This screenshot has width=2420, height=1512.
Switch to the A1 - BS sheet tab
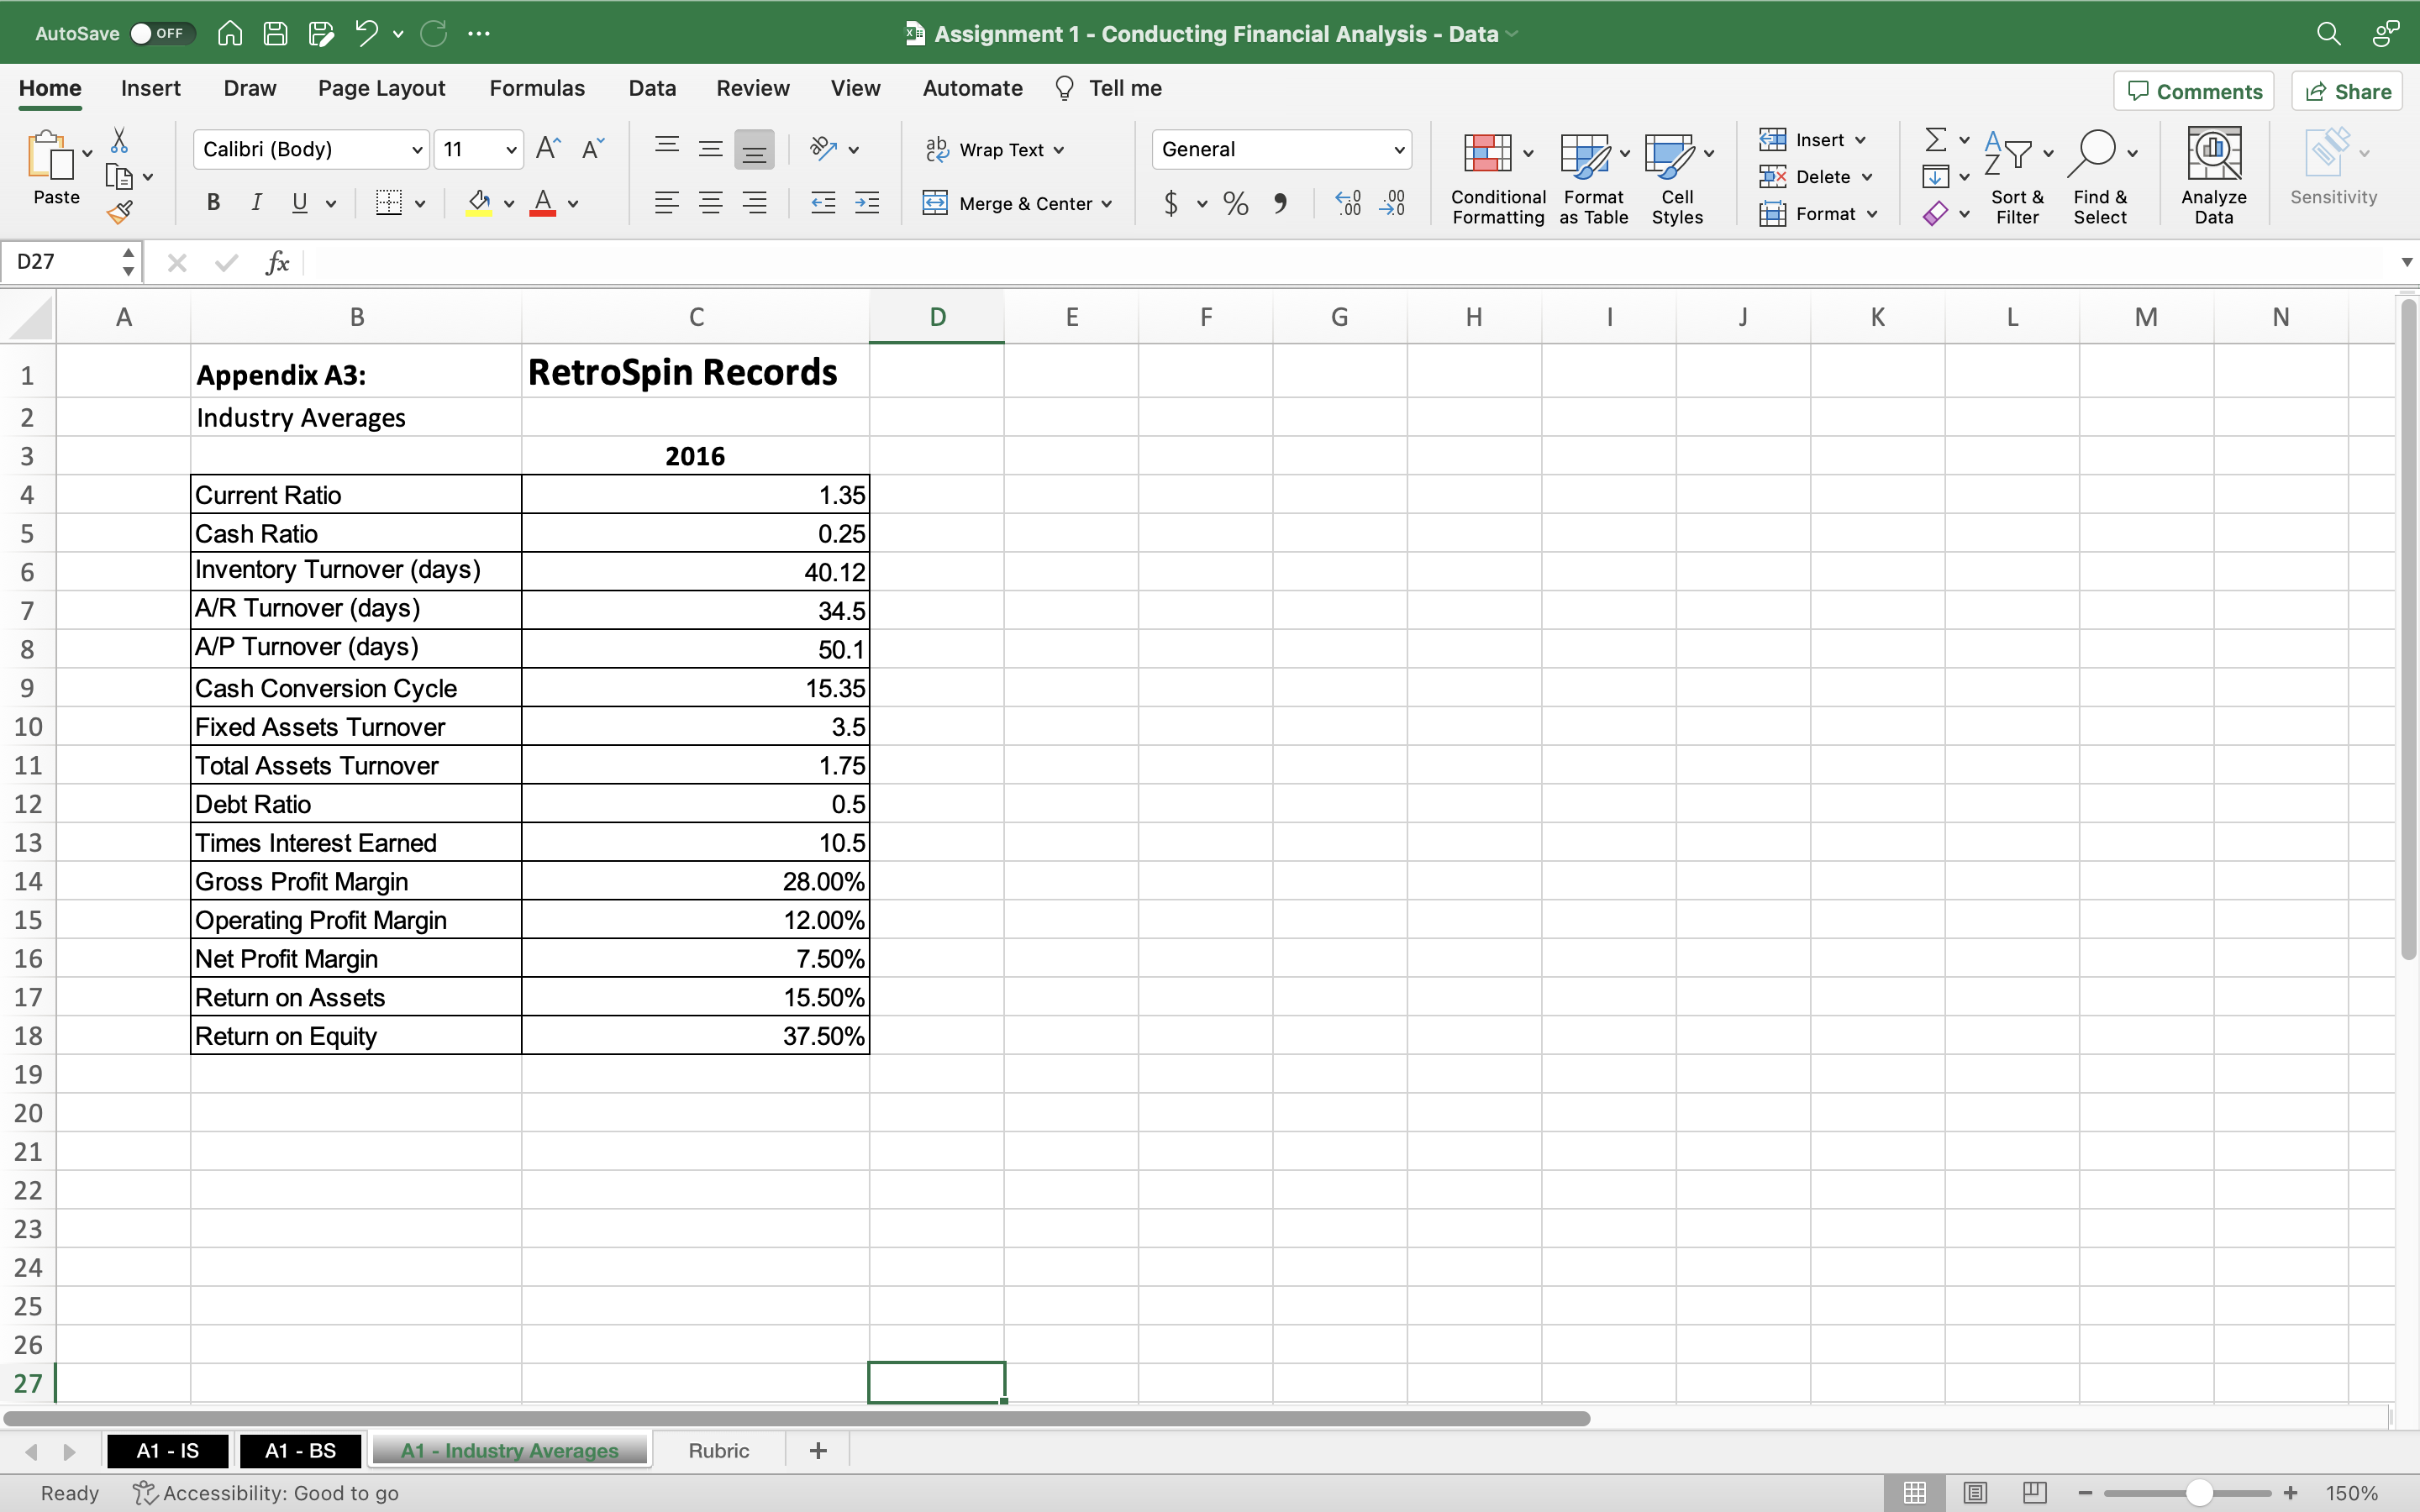[x=299, y=1450]
